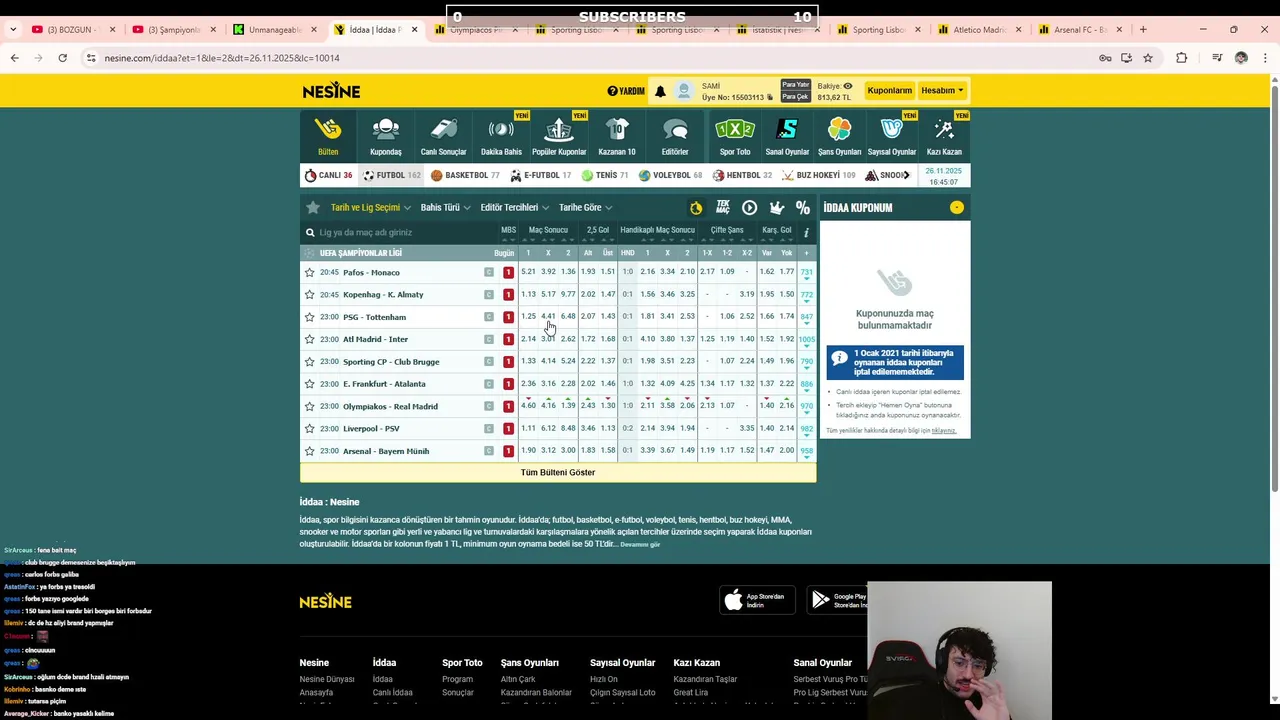Open Spor Toto 1X2 icon

tap(735, 129)
